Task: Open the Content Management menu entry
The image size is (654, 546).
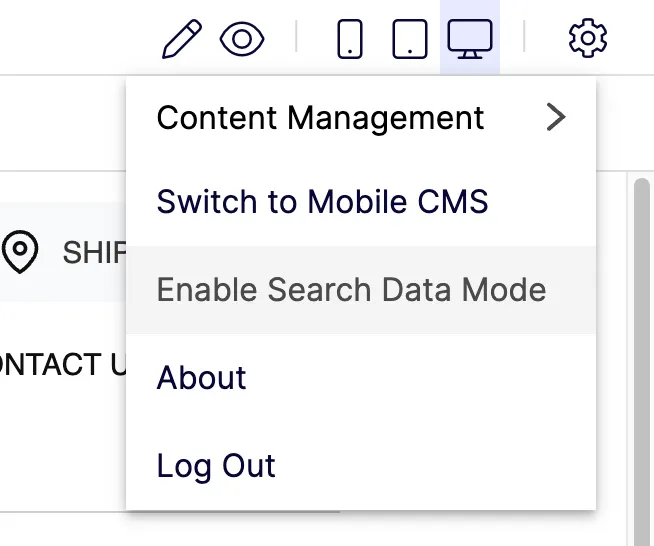Action: tap(361, 118)
